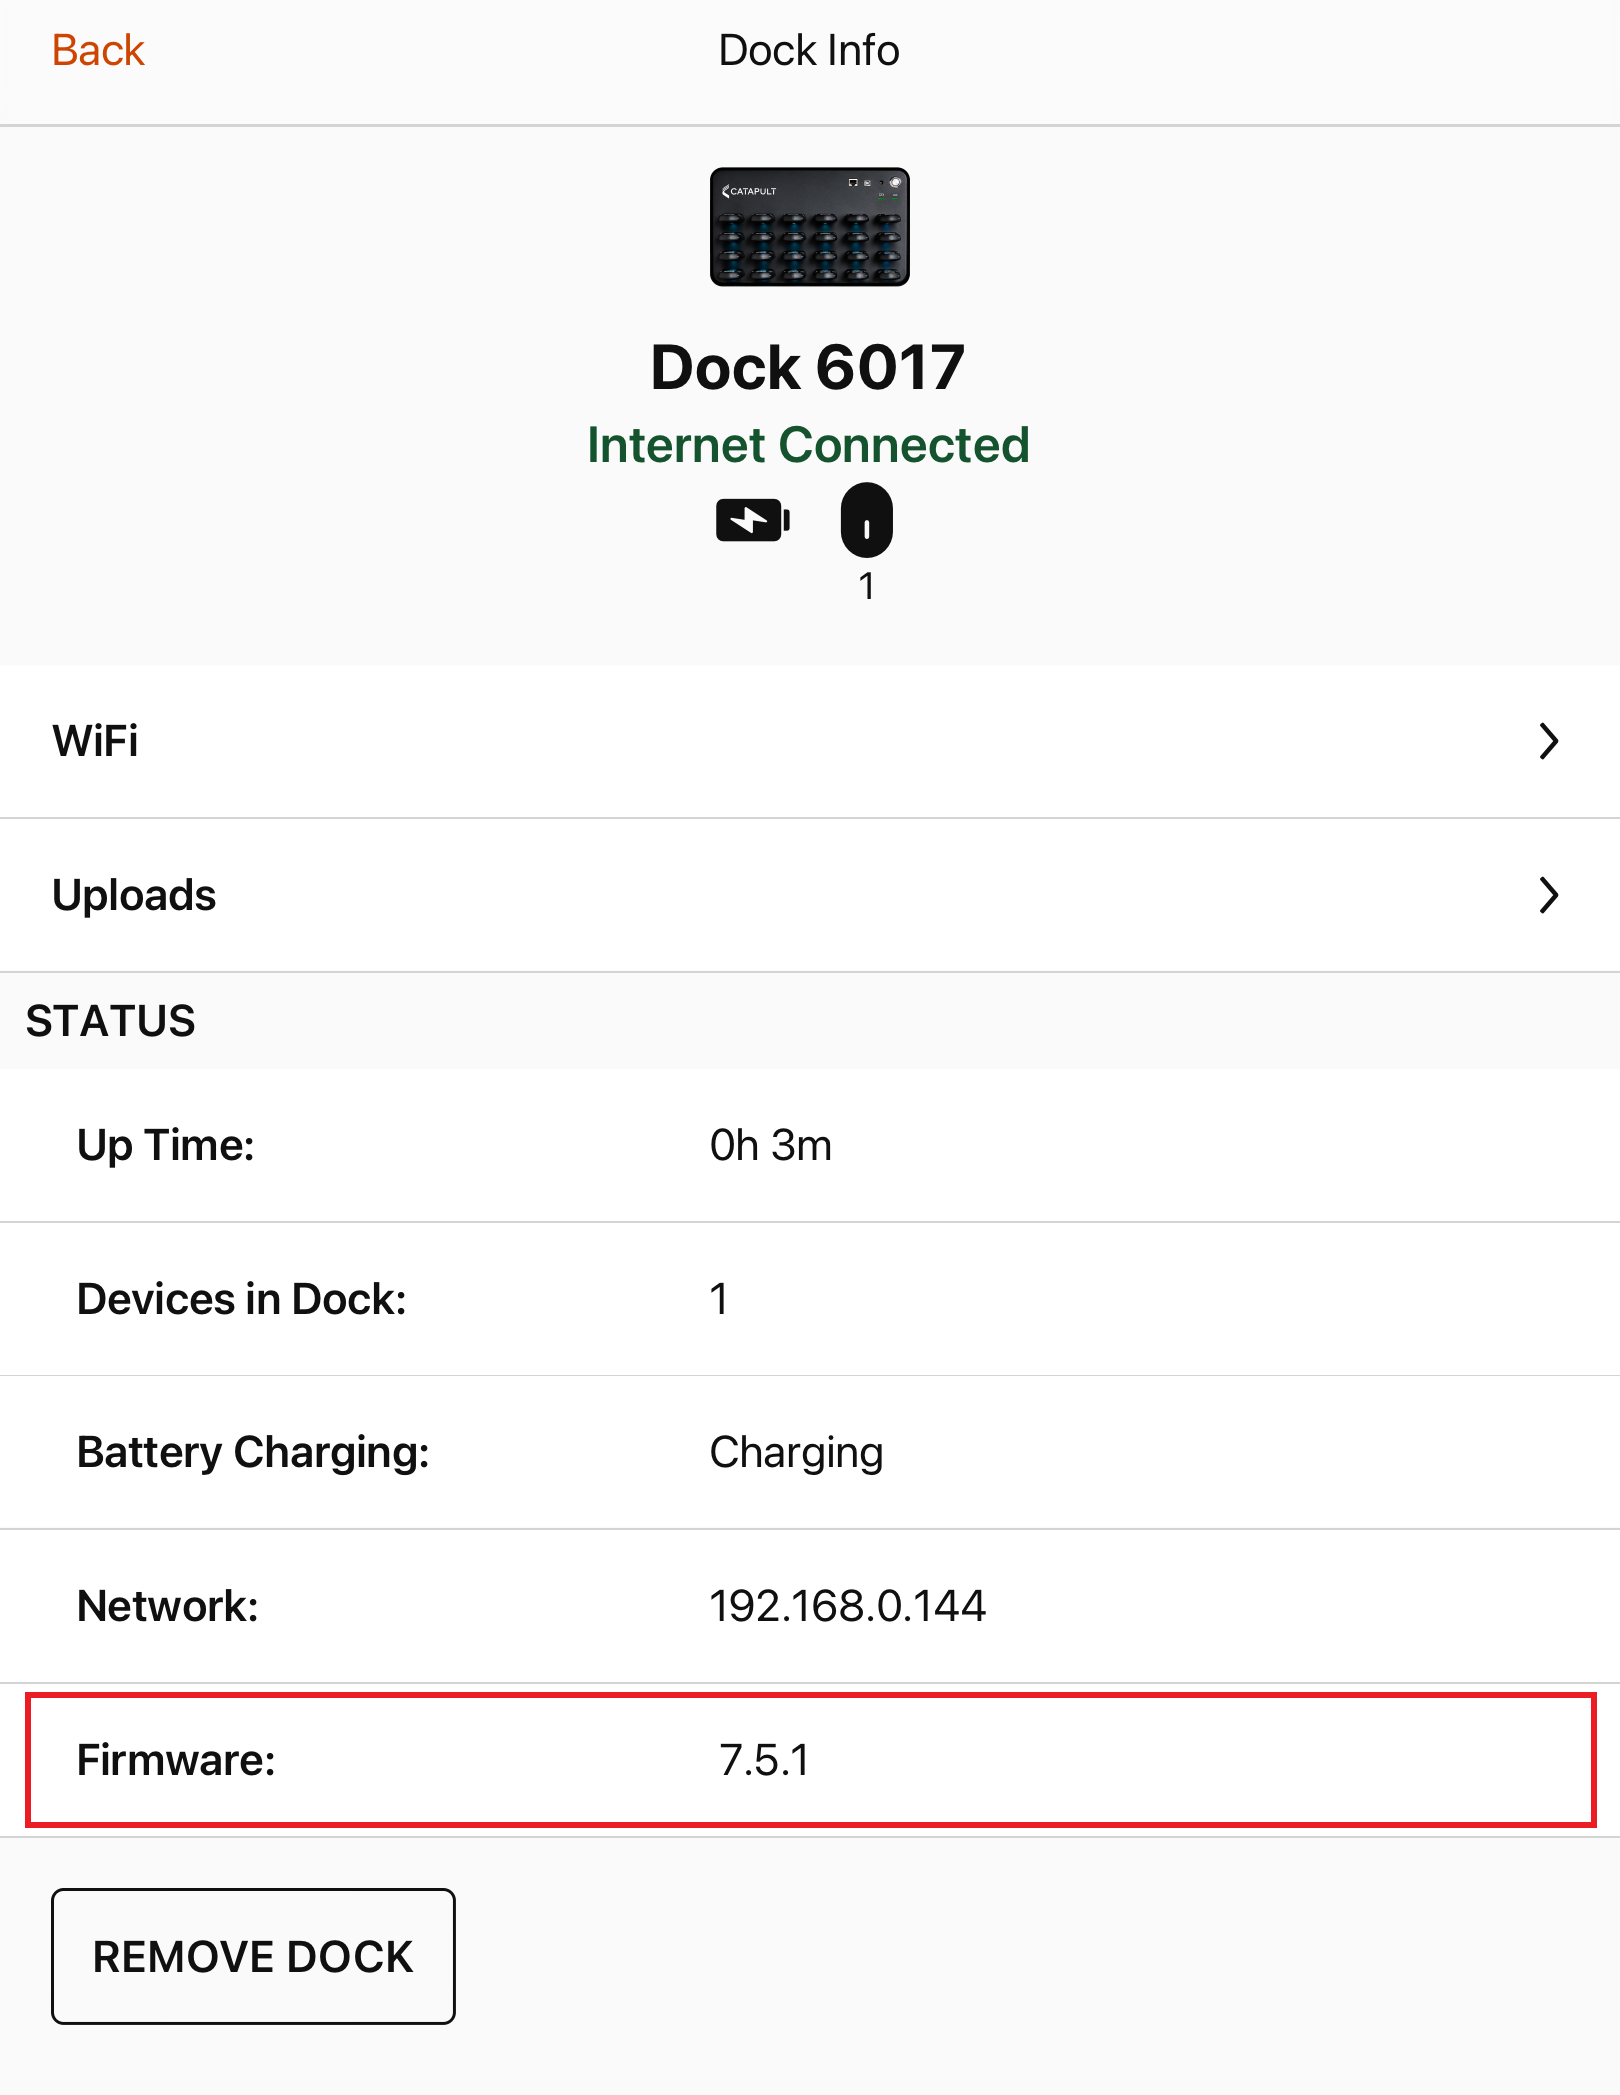The width and height of the screenshot is (1620, 2095).
Task: Tap the Devices in Dock count
Action: (718, 1299)
